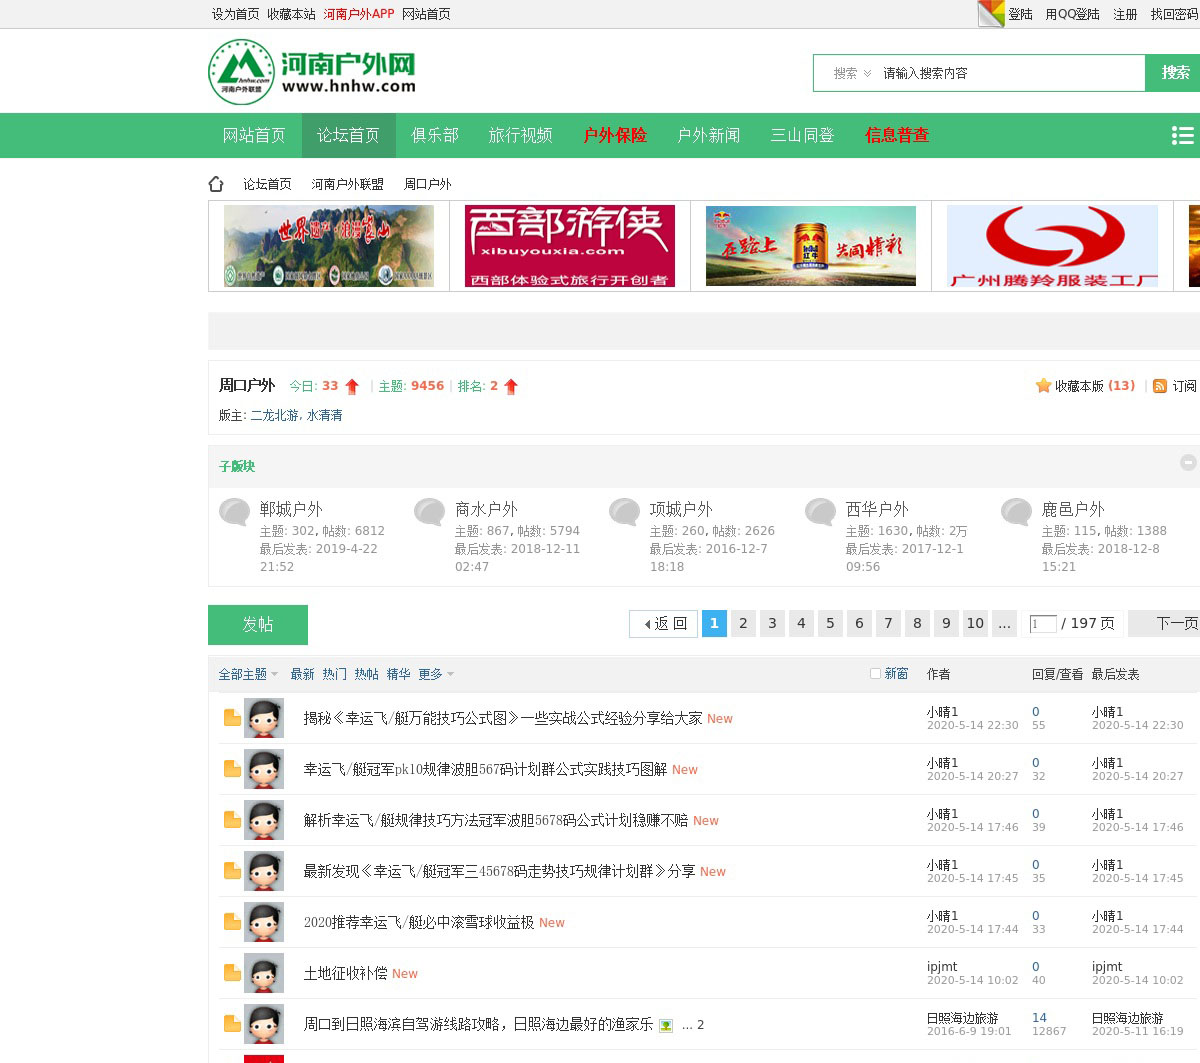Viewport: 1200px width, 1063px height.
Task: Open the hamburger list menu icon
Action: coord(1182,136)
